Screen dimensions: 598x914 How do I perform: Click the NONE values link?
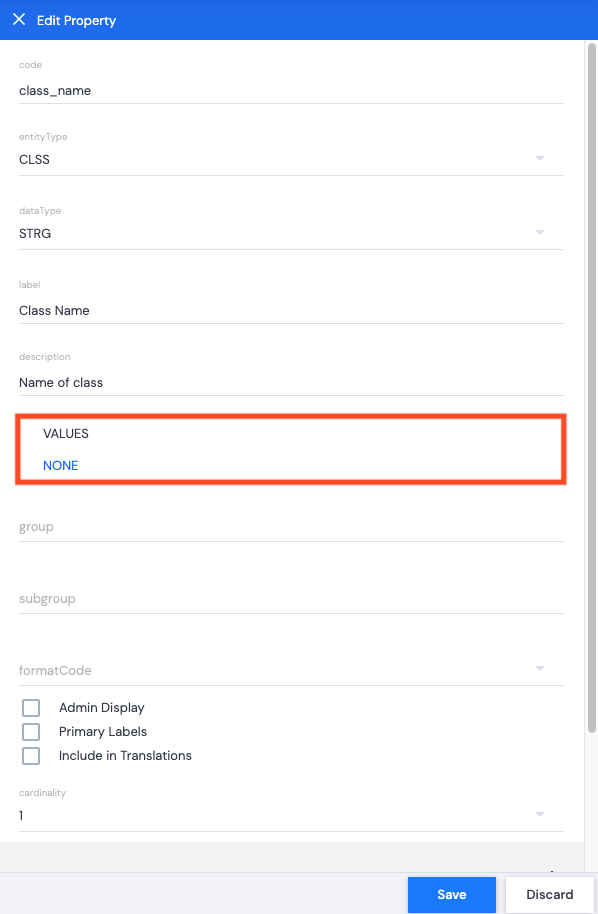pyautogui.click(x=61, y=465)
